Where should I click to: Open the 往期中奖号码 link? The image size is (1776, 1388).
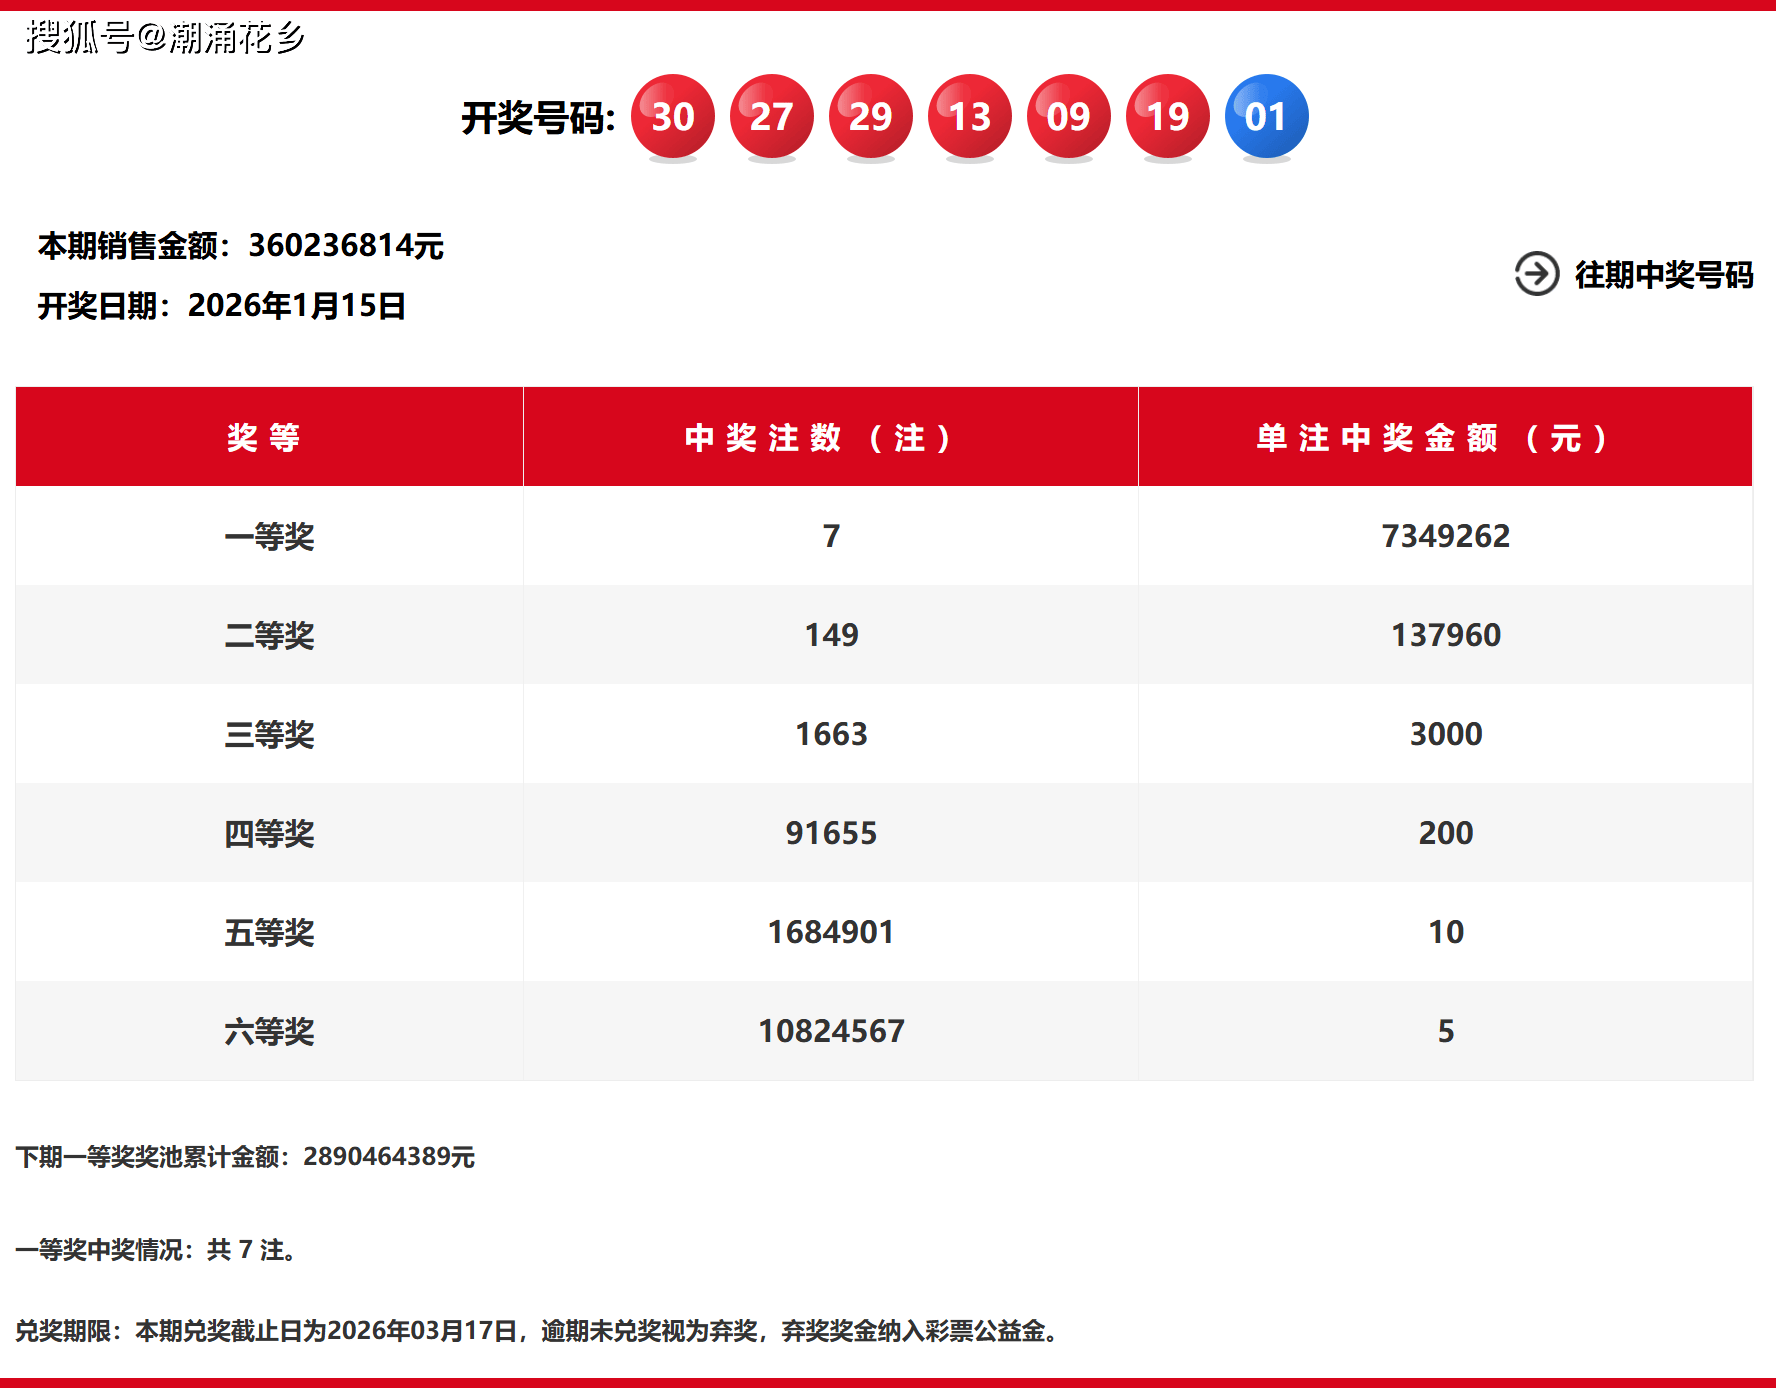1663,275
